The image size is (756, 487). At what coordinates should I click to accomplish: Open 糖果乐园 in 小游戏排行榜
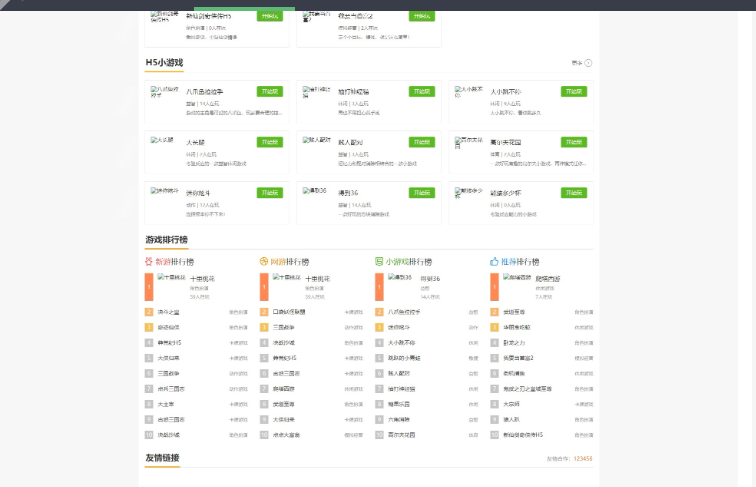[x=399, y=404]
